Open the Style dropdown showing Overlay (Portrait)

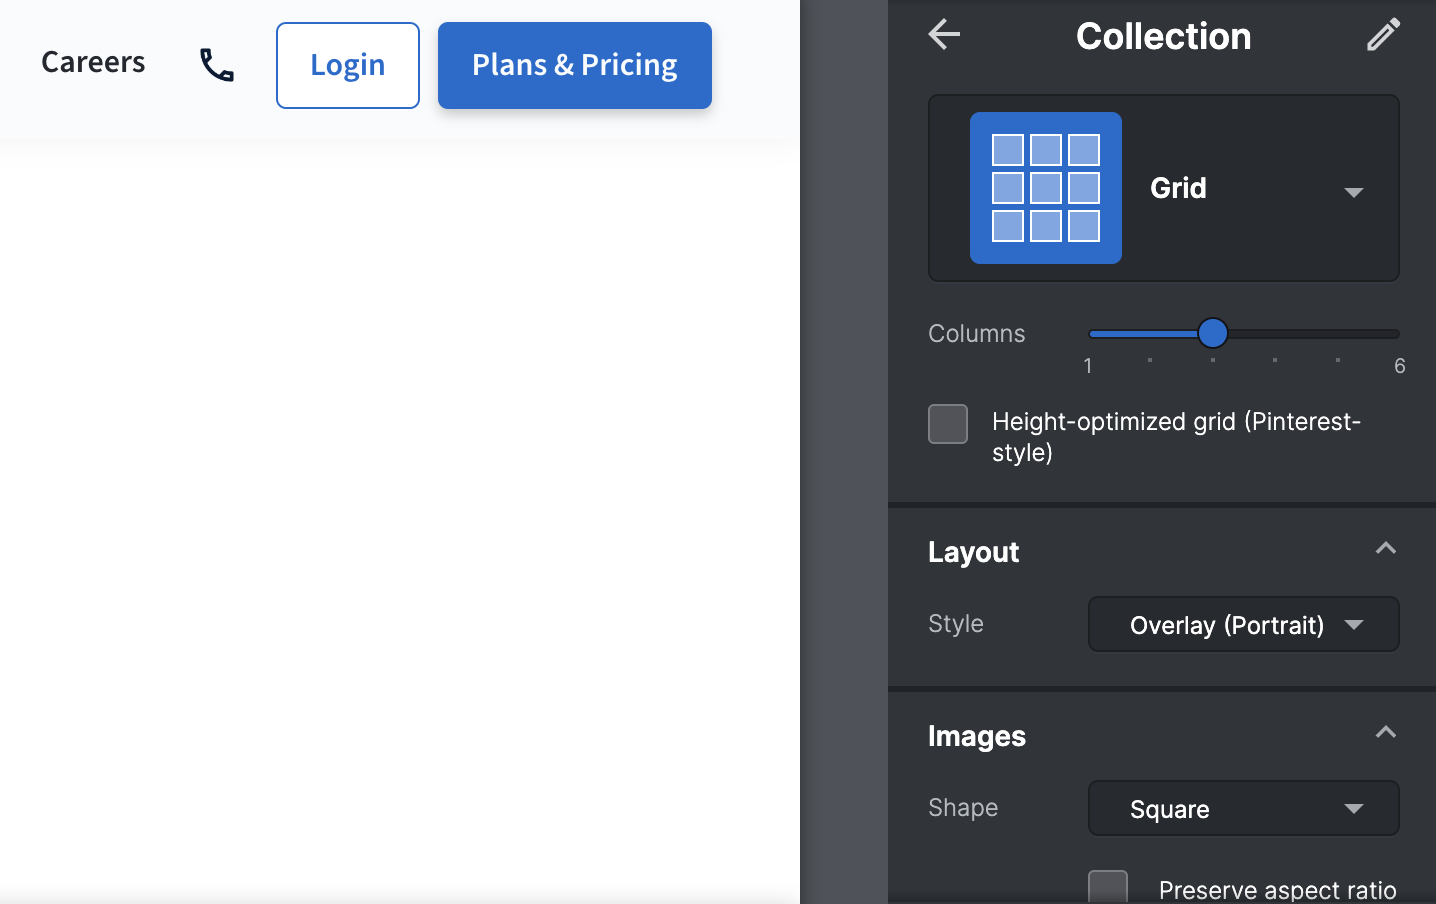(x=1242, y=624)
